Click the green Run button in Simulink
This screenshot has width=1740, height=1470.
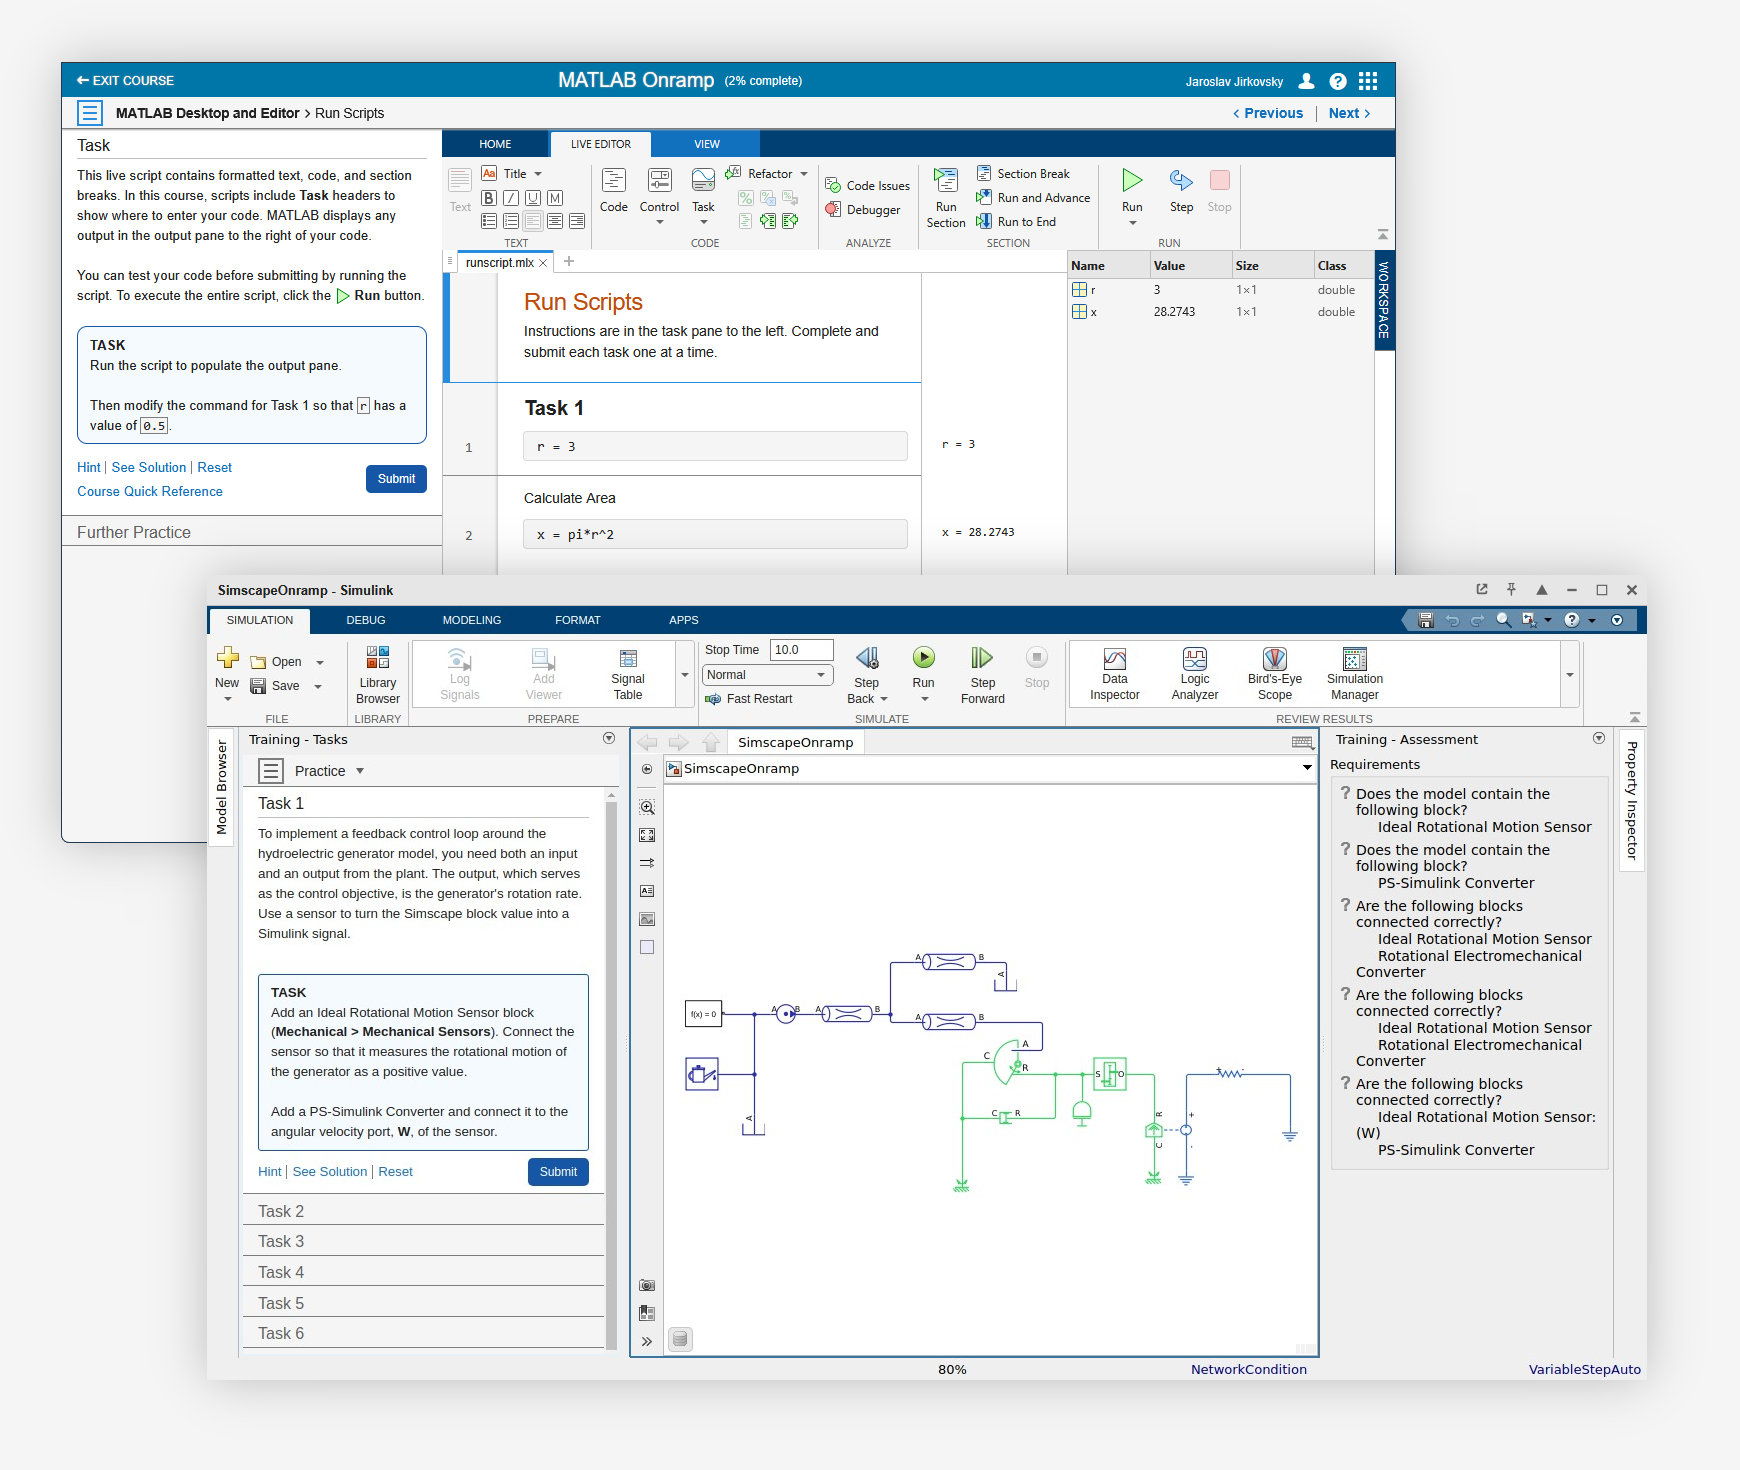(x=923, y=658)
